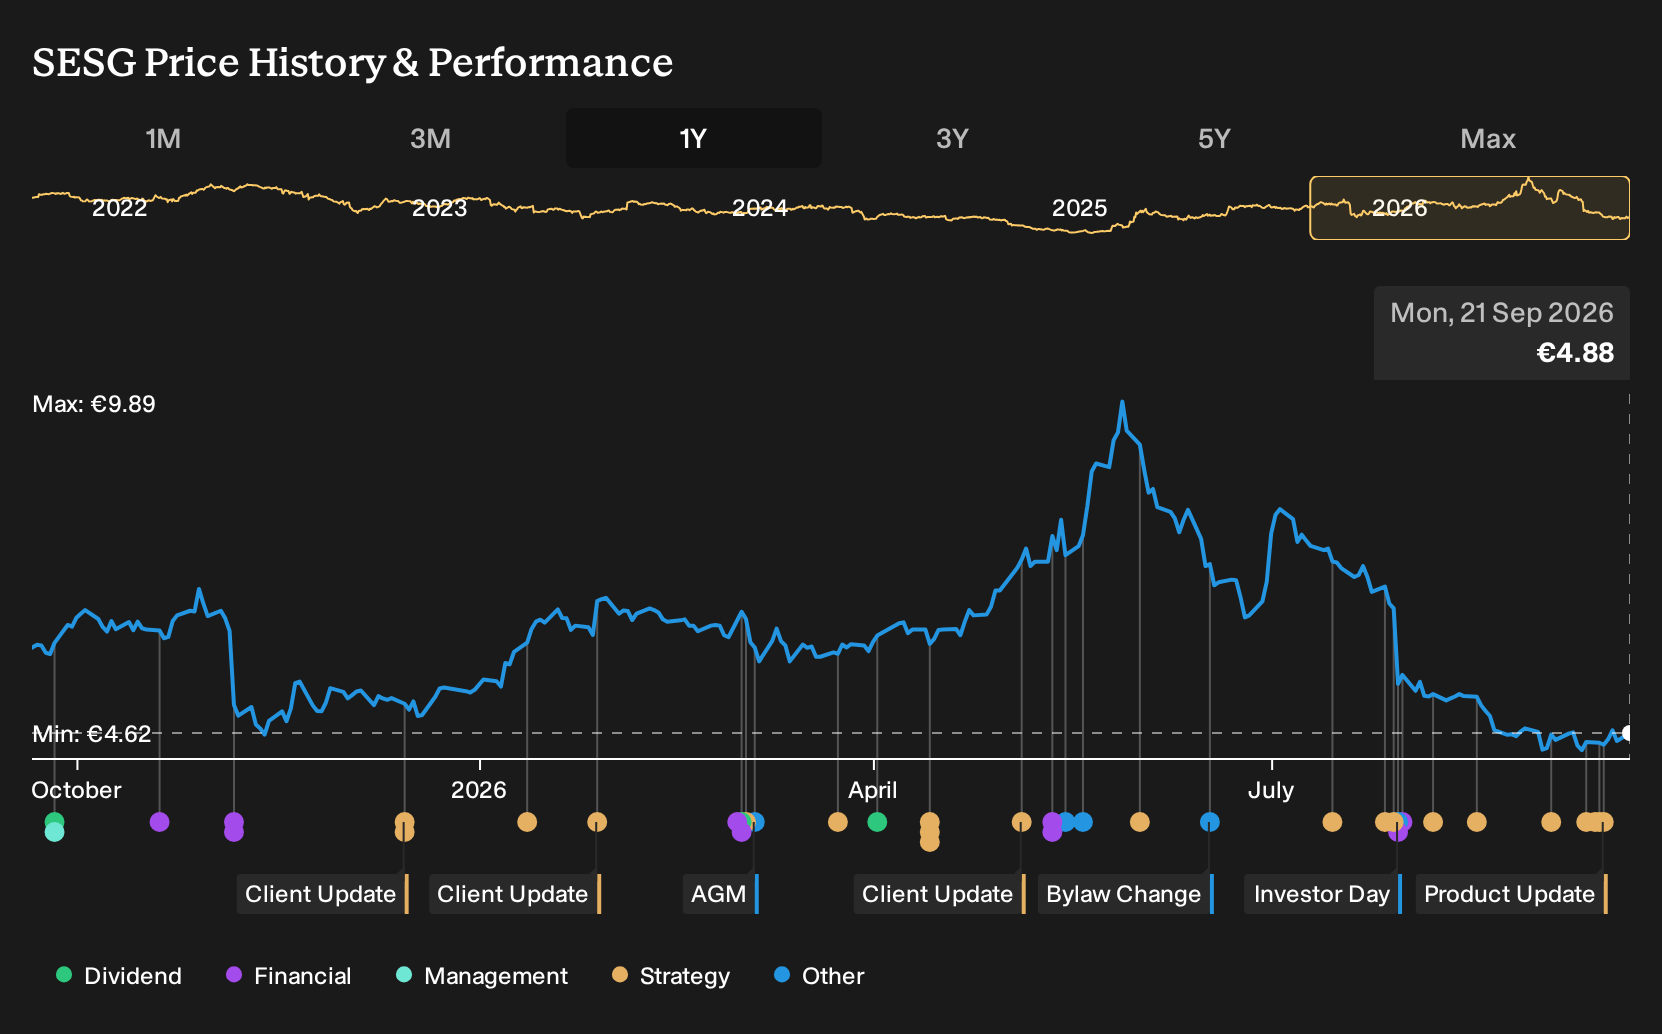Switch to the 3Y range tab
The width and height of the screenshot is (1662, 1034).
952,138
